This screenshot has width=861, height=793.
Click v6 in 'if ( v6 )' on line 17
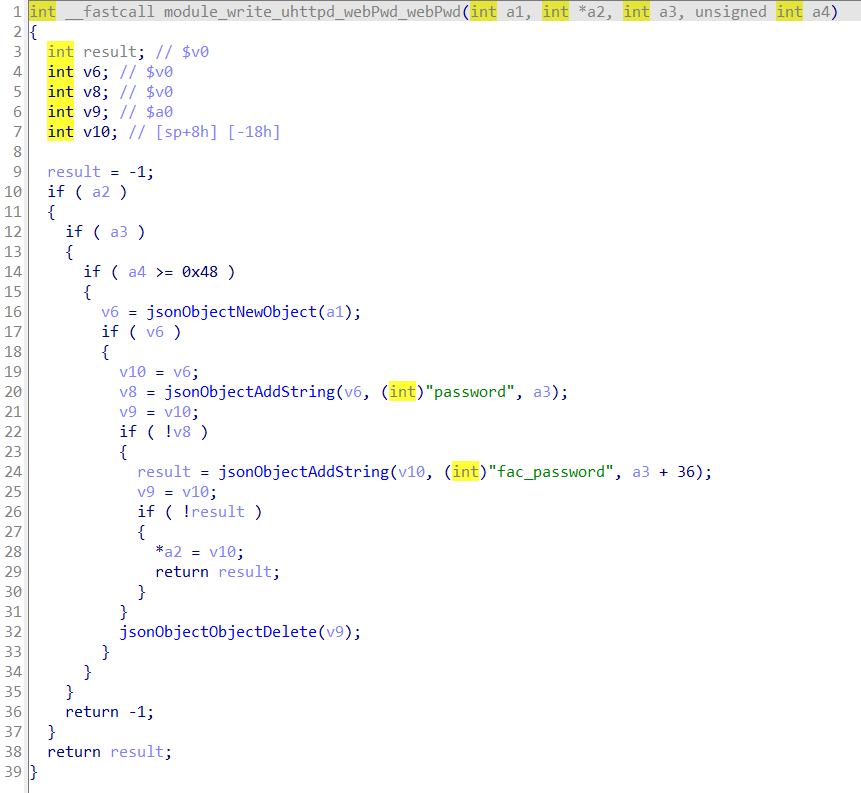(155, 332)
